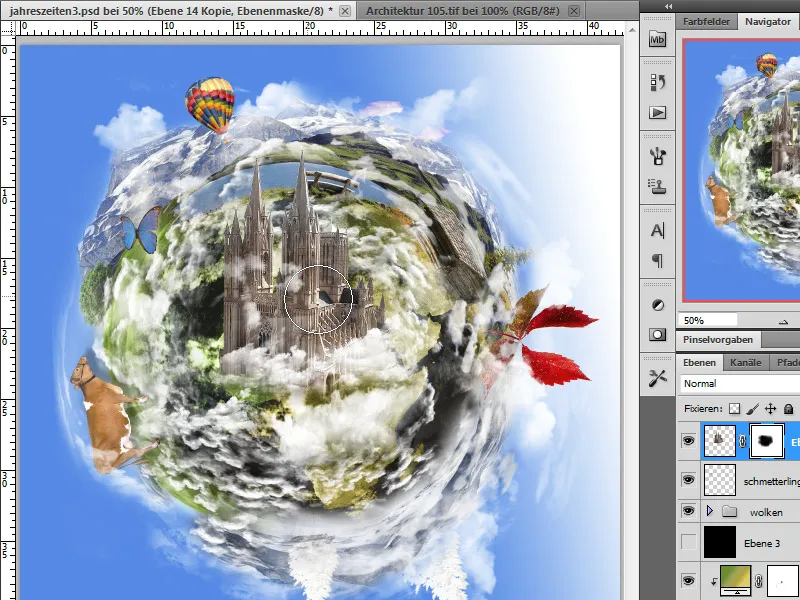Click the folder icon of the wolken group
Image resolution: width=800 pixels, height=600 pixels.
(730, 511)
